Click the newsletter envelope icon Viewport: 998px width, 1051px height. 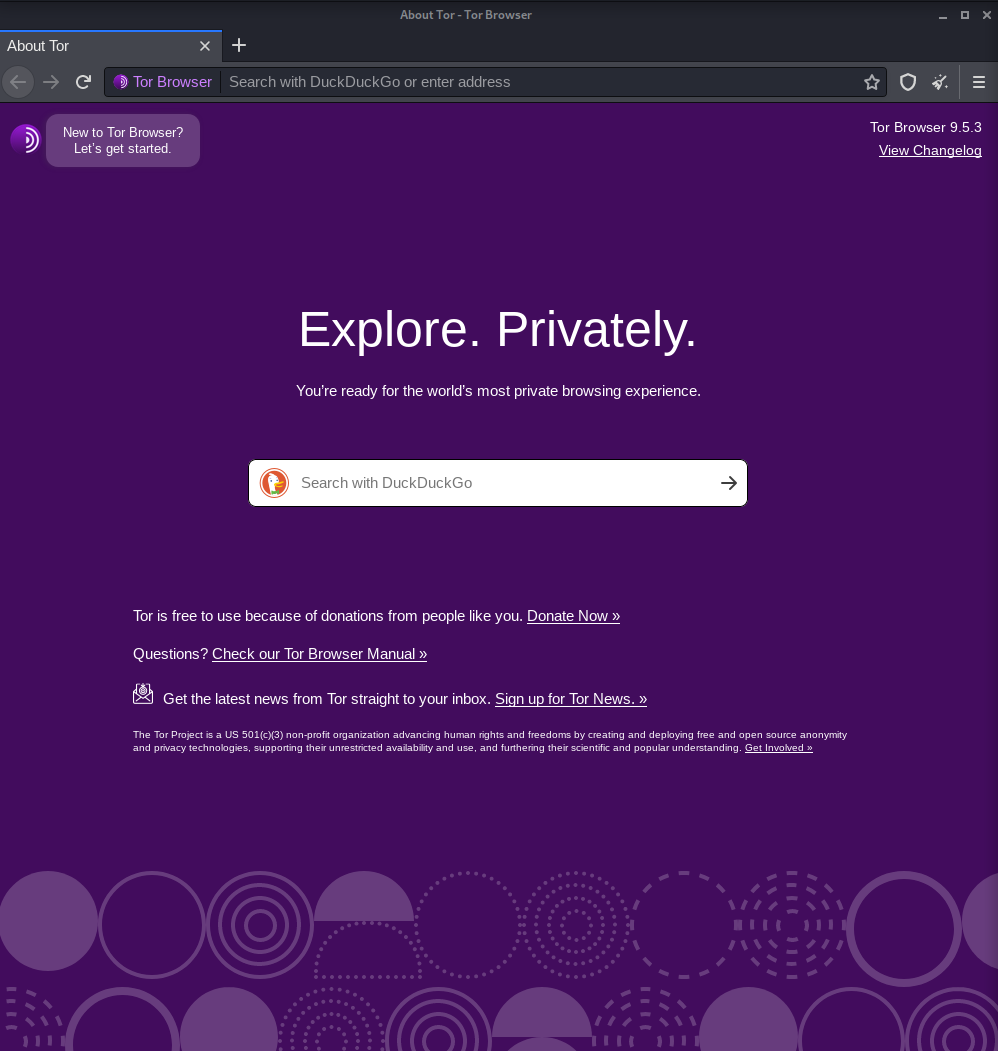143,694
